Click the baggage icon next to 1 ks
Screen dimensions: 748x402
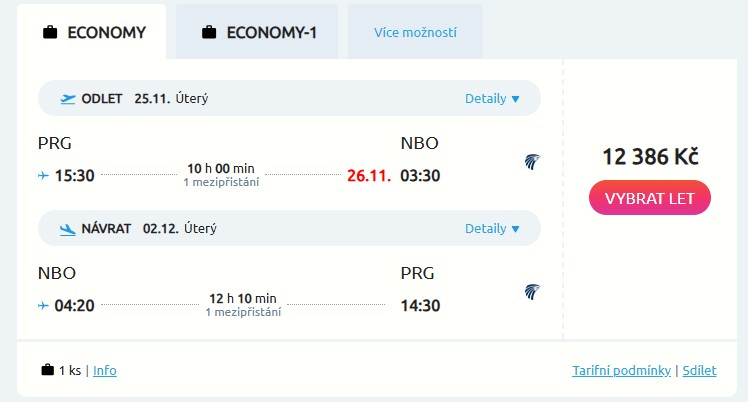click(47, 370)
